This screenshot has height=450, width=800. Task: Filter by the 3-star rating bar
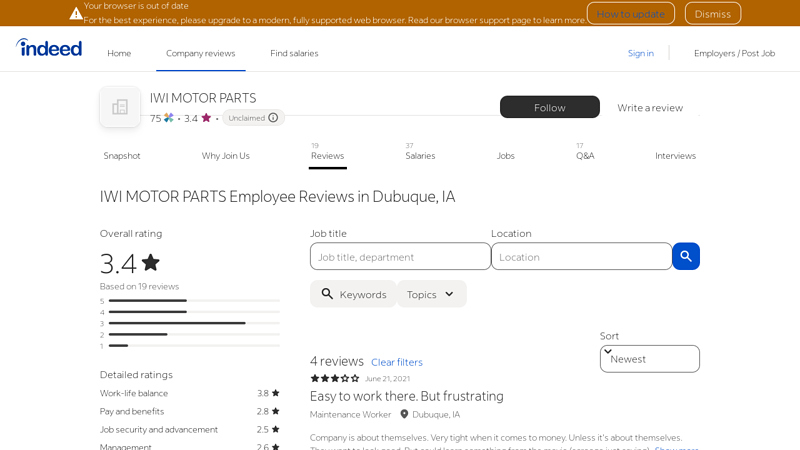point(190,323)
